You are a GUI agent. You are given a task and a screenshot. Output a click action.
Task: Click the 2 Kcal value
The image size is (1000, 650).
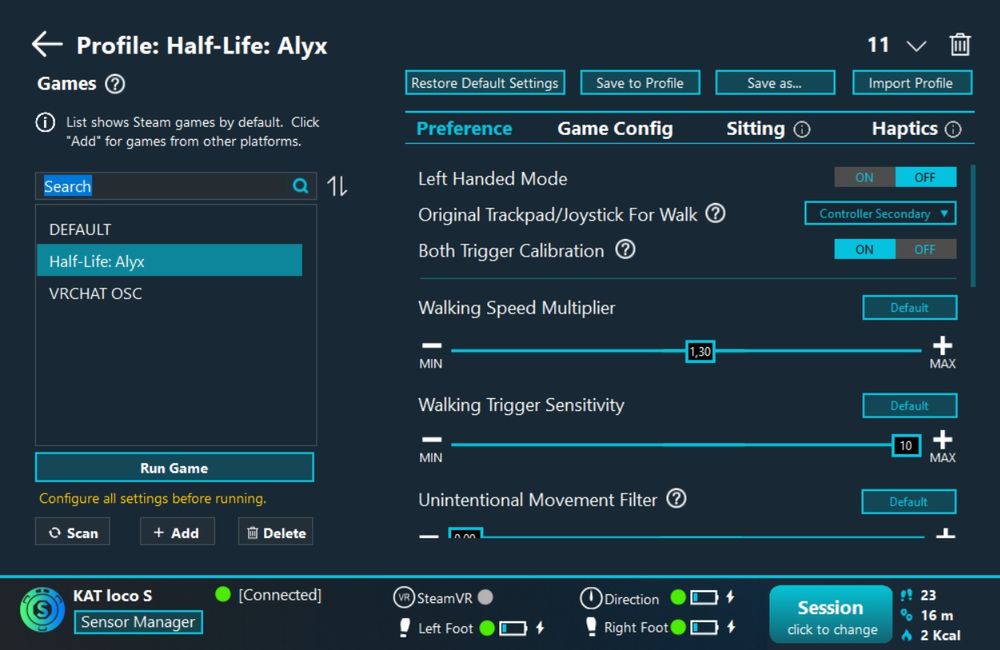coord(940,635)
